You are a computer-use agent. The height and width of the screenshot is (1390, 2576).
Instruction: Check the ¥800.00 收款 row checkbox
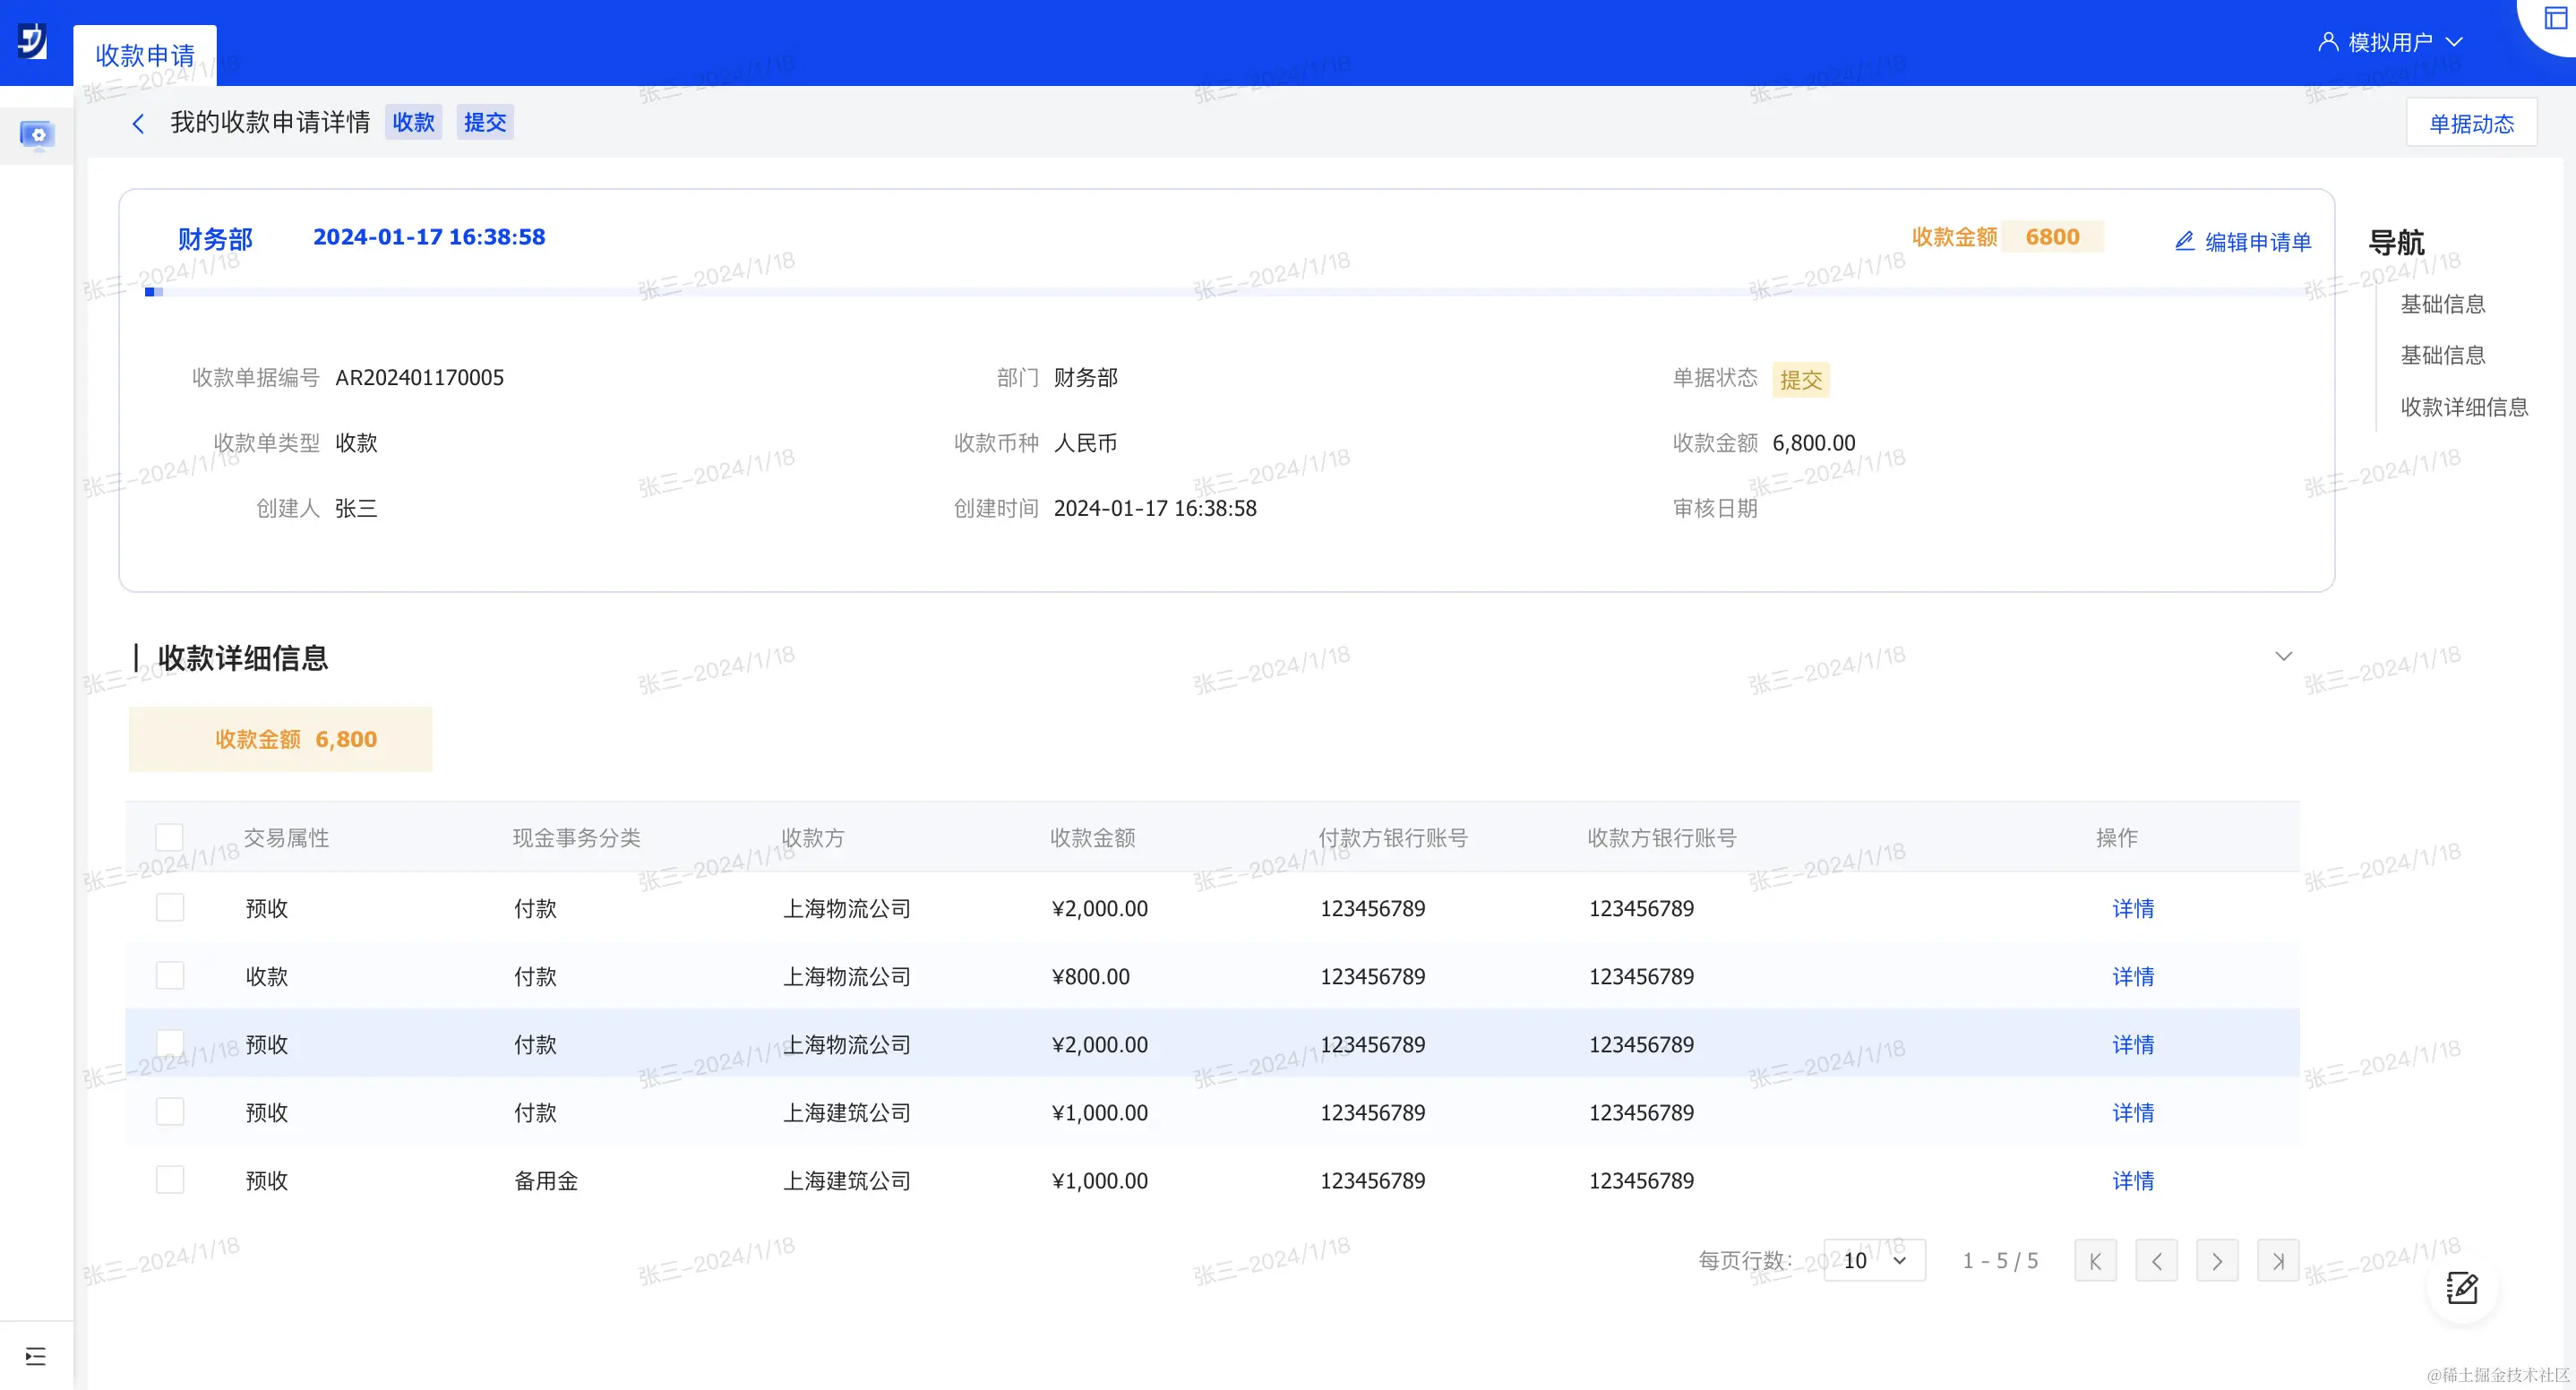pyautogui.click(x=170, y=975)
